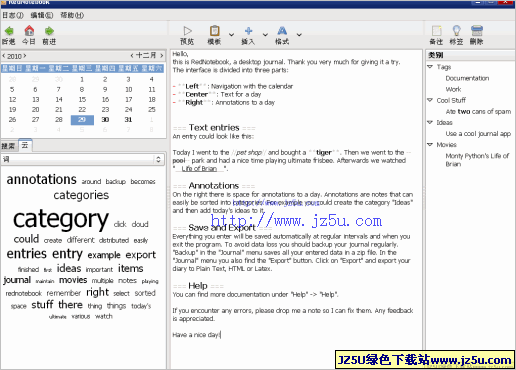Select Monty Python's Life of Brian entry

(477, 160)
